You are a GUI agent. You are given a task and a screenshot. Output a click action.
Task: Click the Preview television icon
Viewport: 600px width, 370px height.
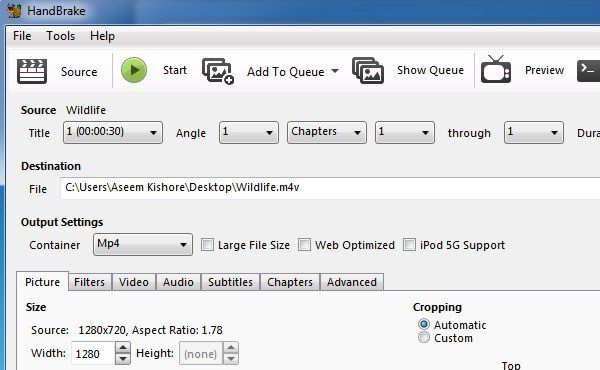(496, 69)
